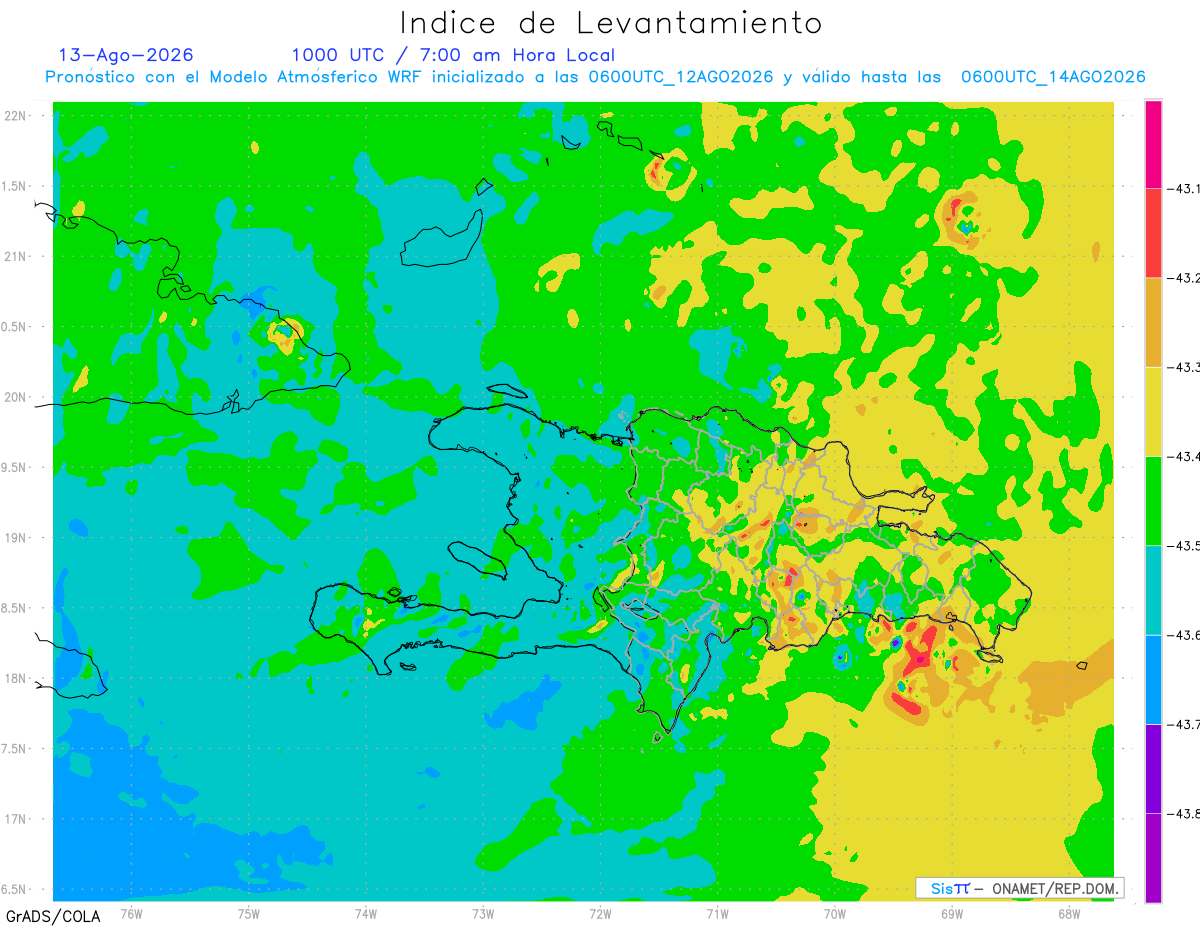Select the '71W' longitude label
The width and height of the screenshot is (1200, 927).
coord(717,913)
